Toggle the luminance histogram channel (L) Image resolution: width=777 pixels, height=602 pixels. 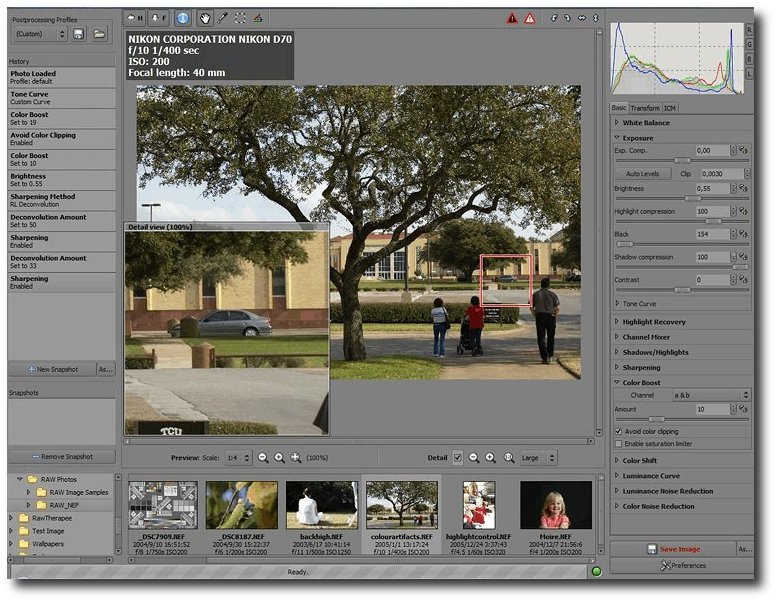pos(749,73)
